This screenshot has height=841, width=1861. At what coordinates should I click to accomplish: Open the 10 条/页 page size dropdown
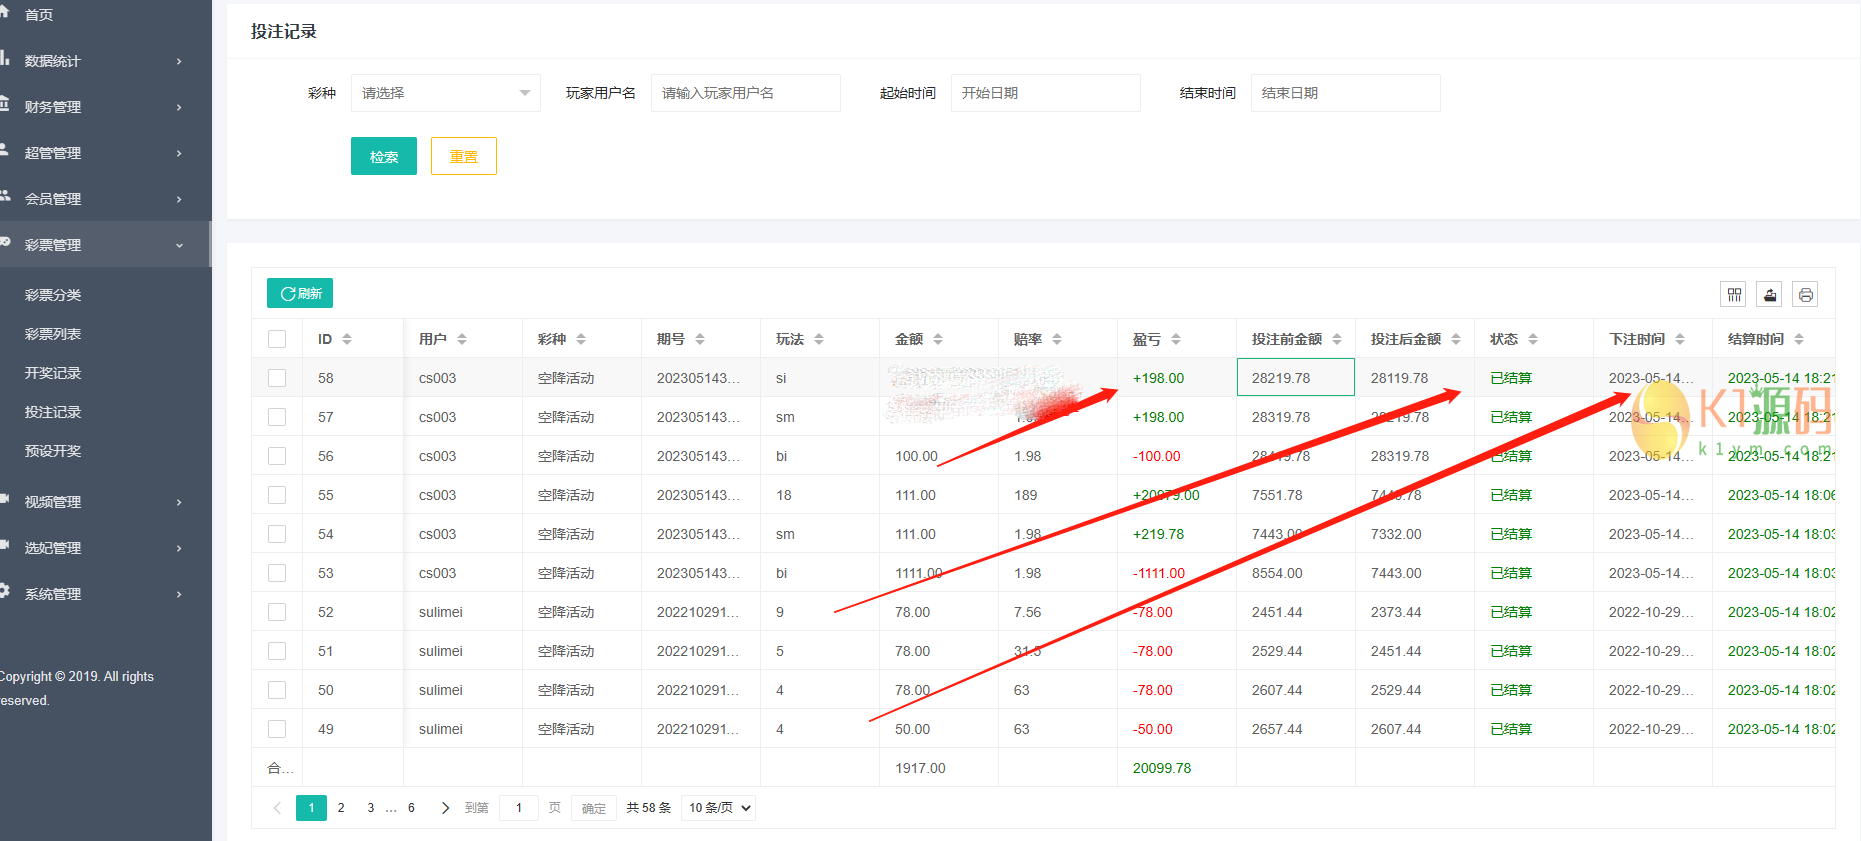[718, 808]
